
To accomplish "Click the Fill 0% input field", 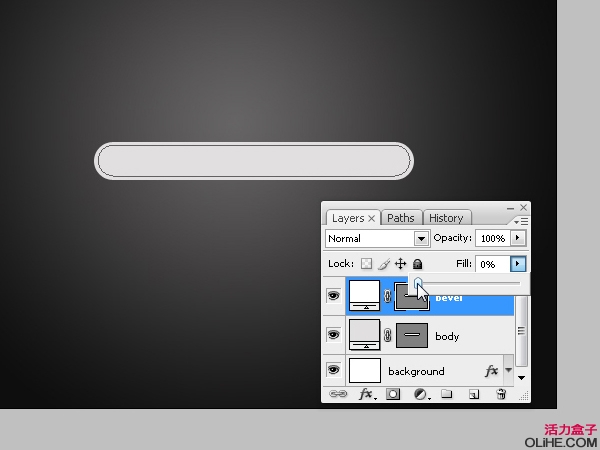I will (x=493, y=264).
